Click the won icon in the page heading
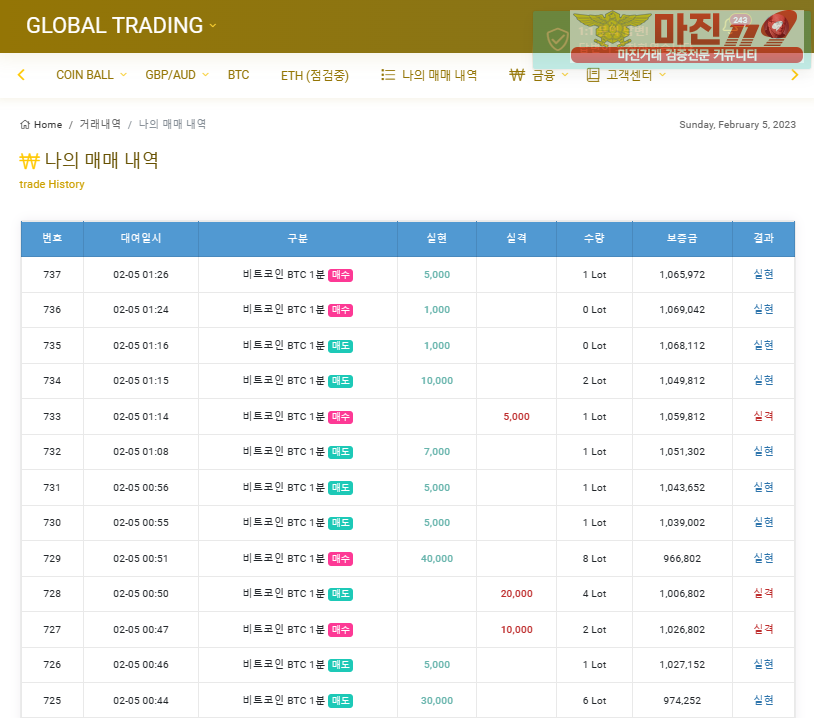 29,161
